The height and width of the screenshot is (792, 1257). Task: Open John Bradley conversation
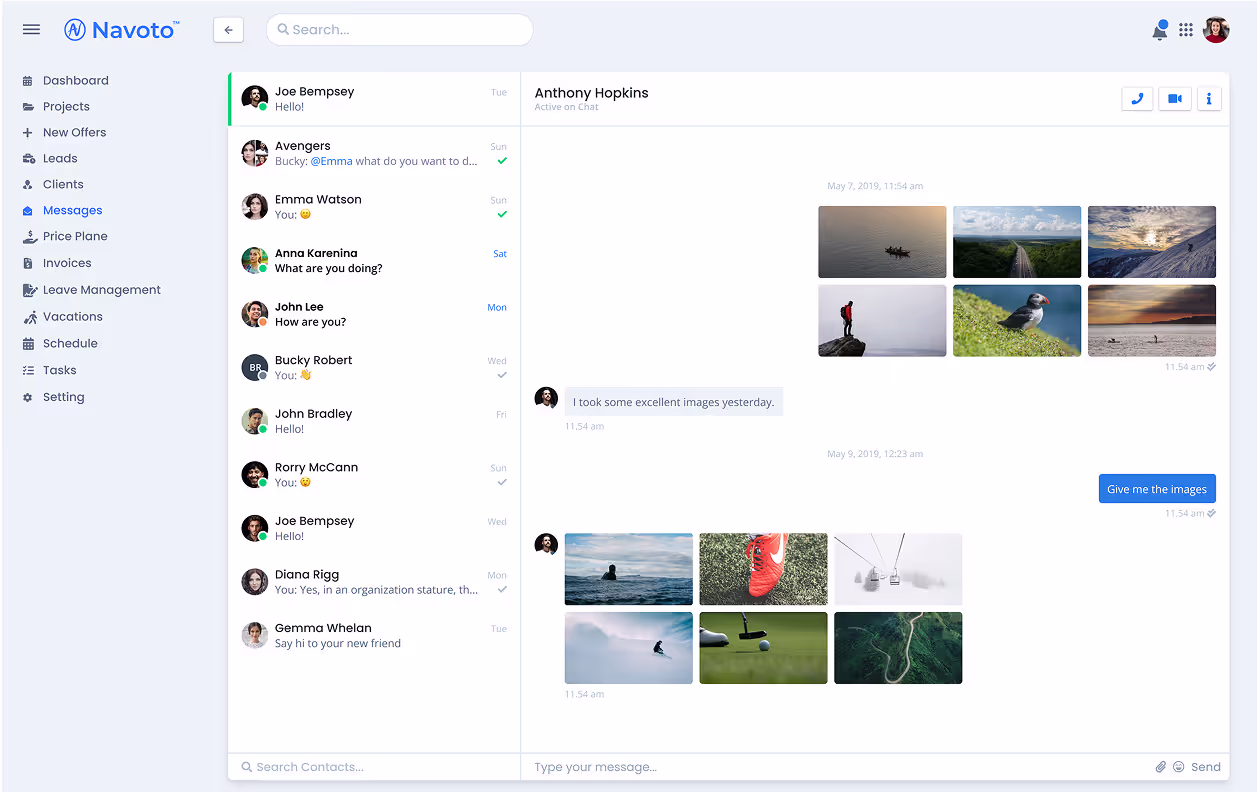pos(374,421)
